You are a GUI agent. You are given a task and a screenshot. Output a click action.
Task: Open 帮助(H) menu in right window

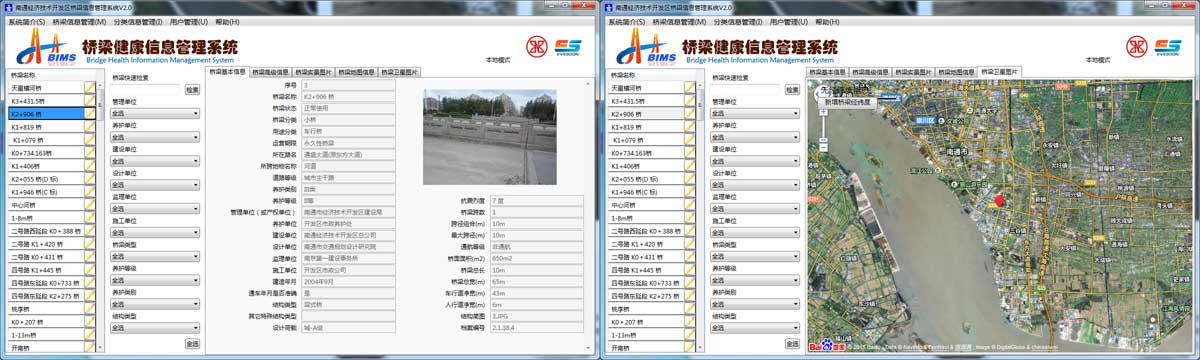(x=826, y=21)
